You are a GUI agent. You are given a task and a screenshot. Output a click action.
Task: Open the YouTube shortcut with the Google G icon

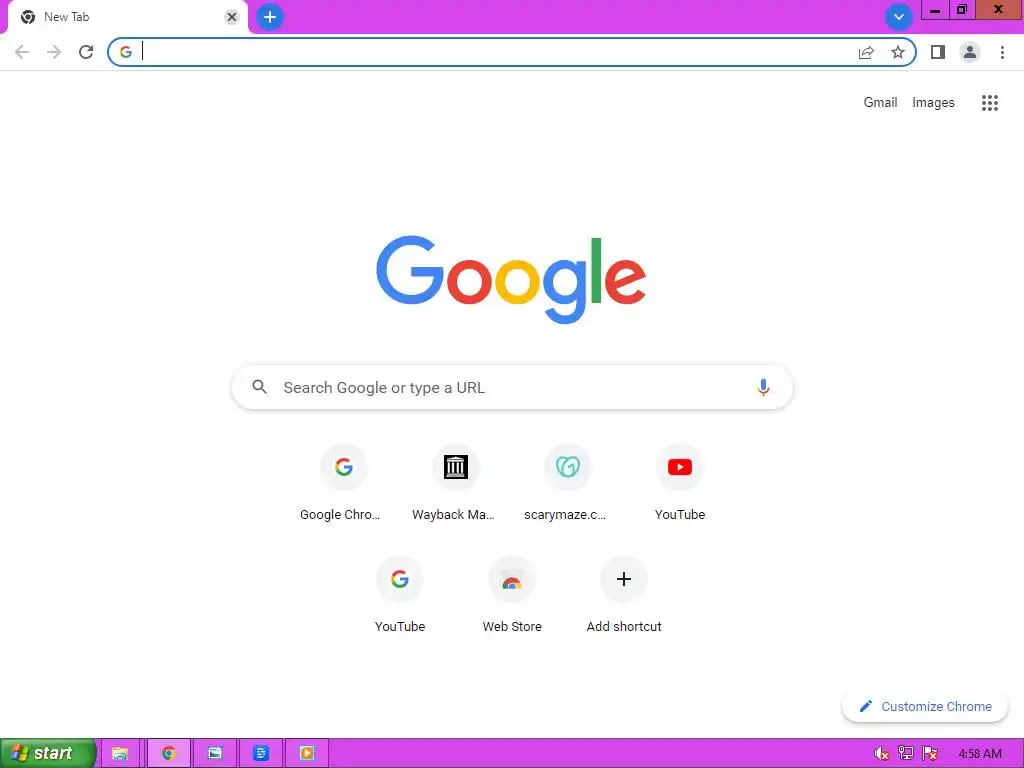pyautogui.click(x=400, y=595)
